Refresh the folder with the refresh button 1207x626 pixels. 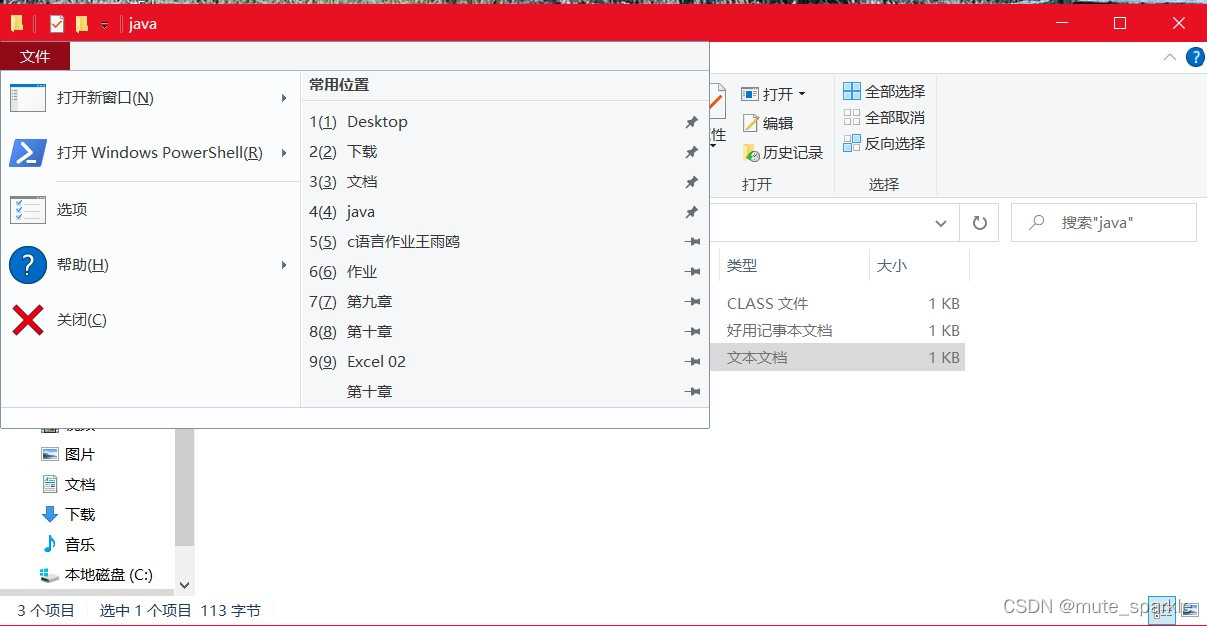pos(980,223)
